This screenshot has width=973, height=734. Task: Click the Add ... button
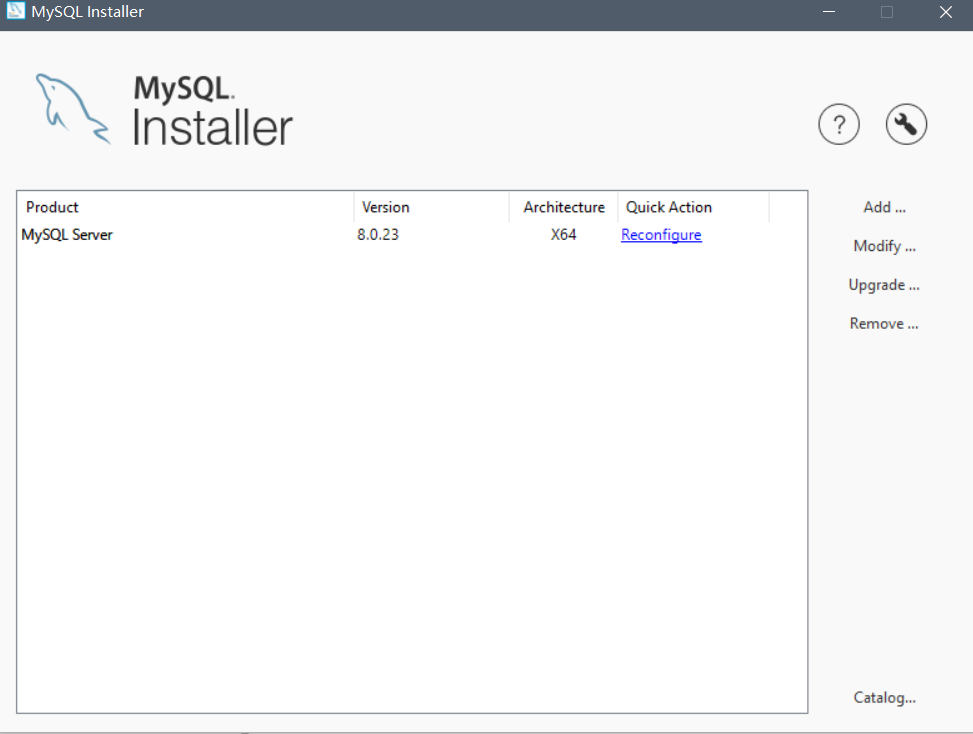pos(884,207)
